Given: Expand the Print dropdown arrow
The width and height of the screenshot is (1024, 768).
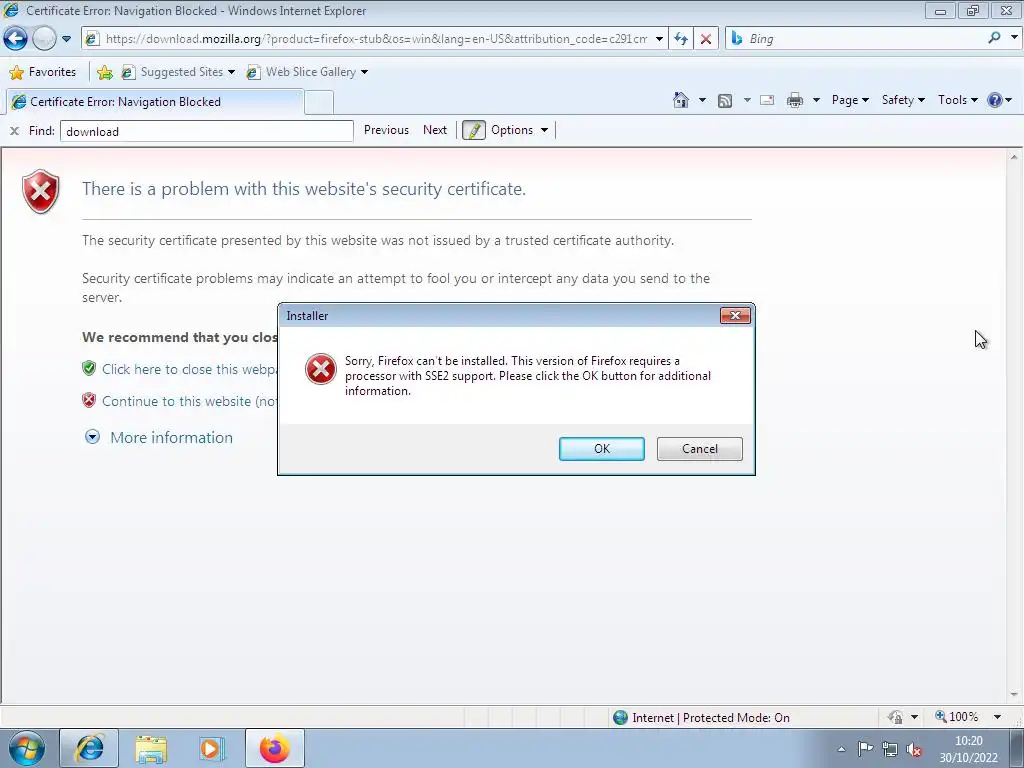Looking at the screenshot, I should pos(816,100).
